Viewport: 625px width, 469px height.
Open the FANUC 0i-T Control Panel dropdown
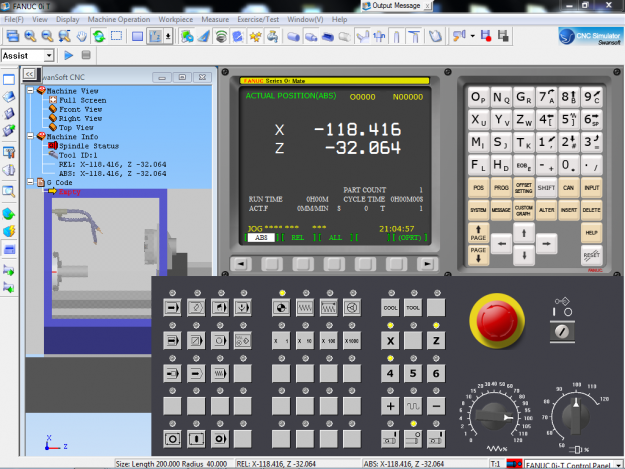(x=618, y=465)
